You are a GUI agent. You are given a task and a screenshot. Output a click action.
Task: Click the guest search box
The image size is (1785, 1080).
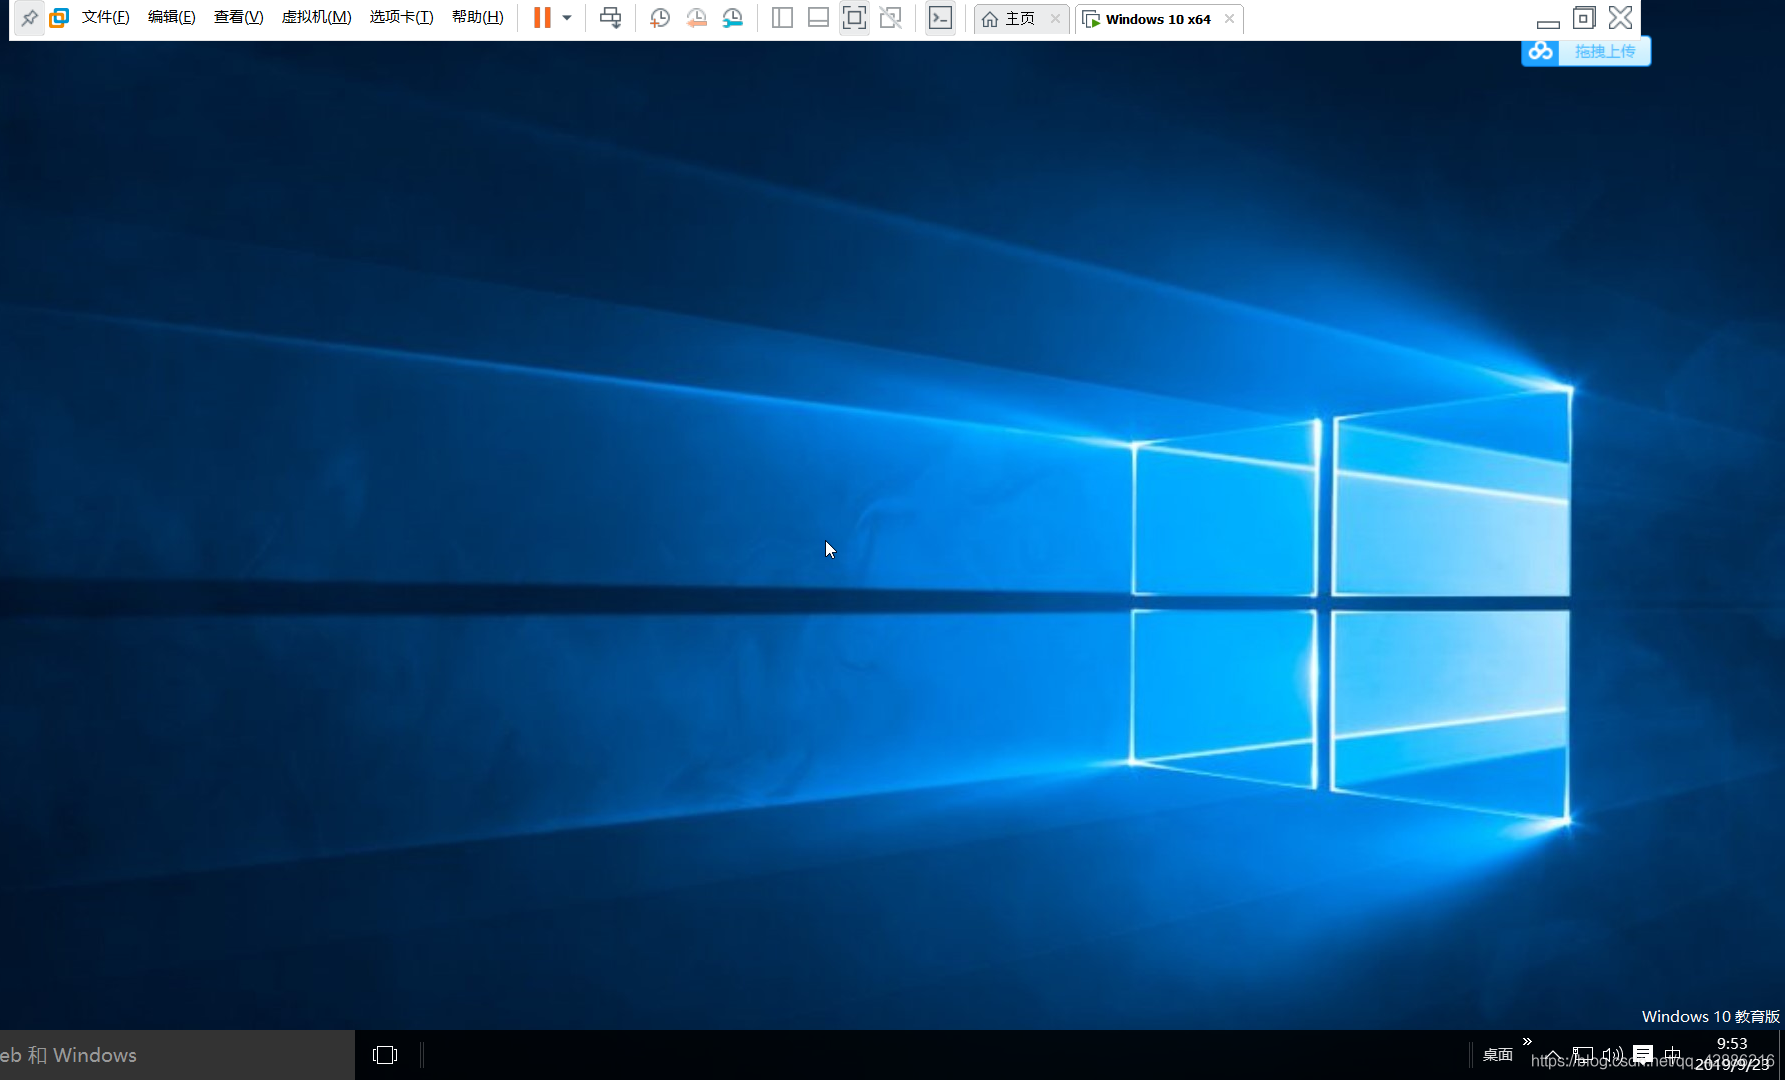[x=177, y=1055]
